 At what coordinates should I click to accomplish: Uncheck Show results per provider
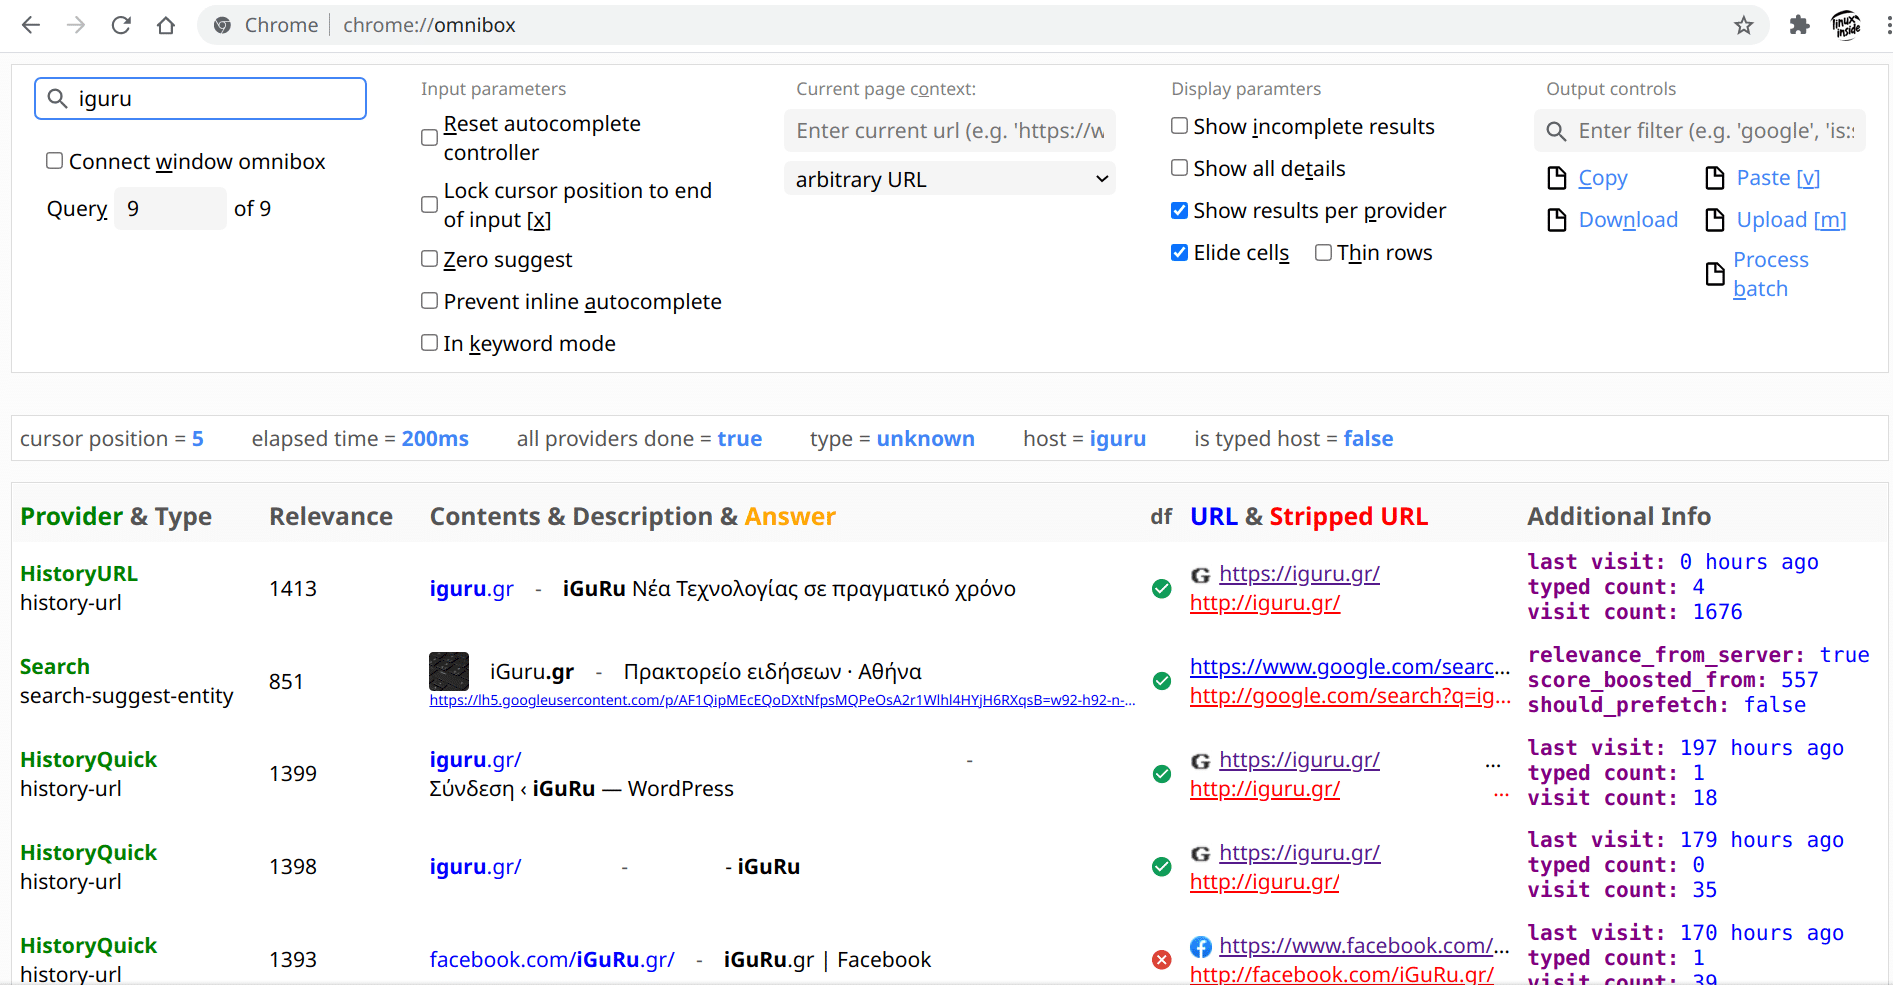tap(1180, 210)
